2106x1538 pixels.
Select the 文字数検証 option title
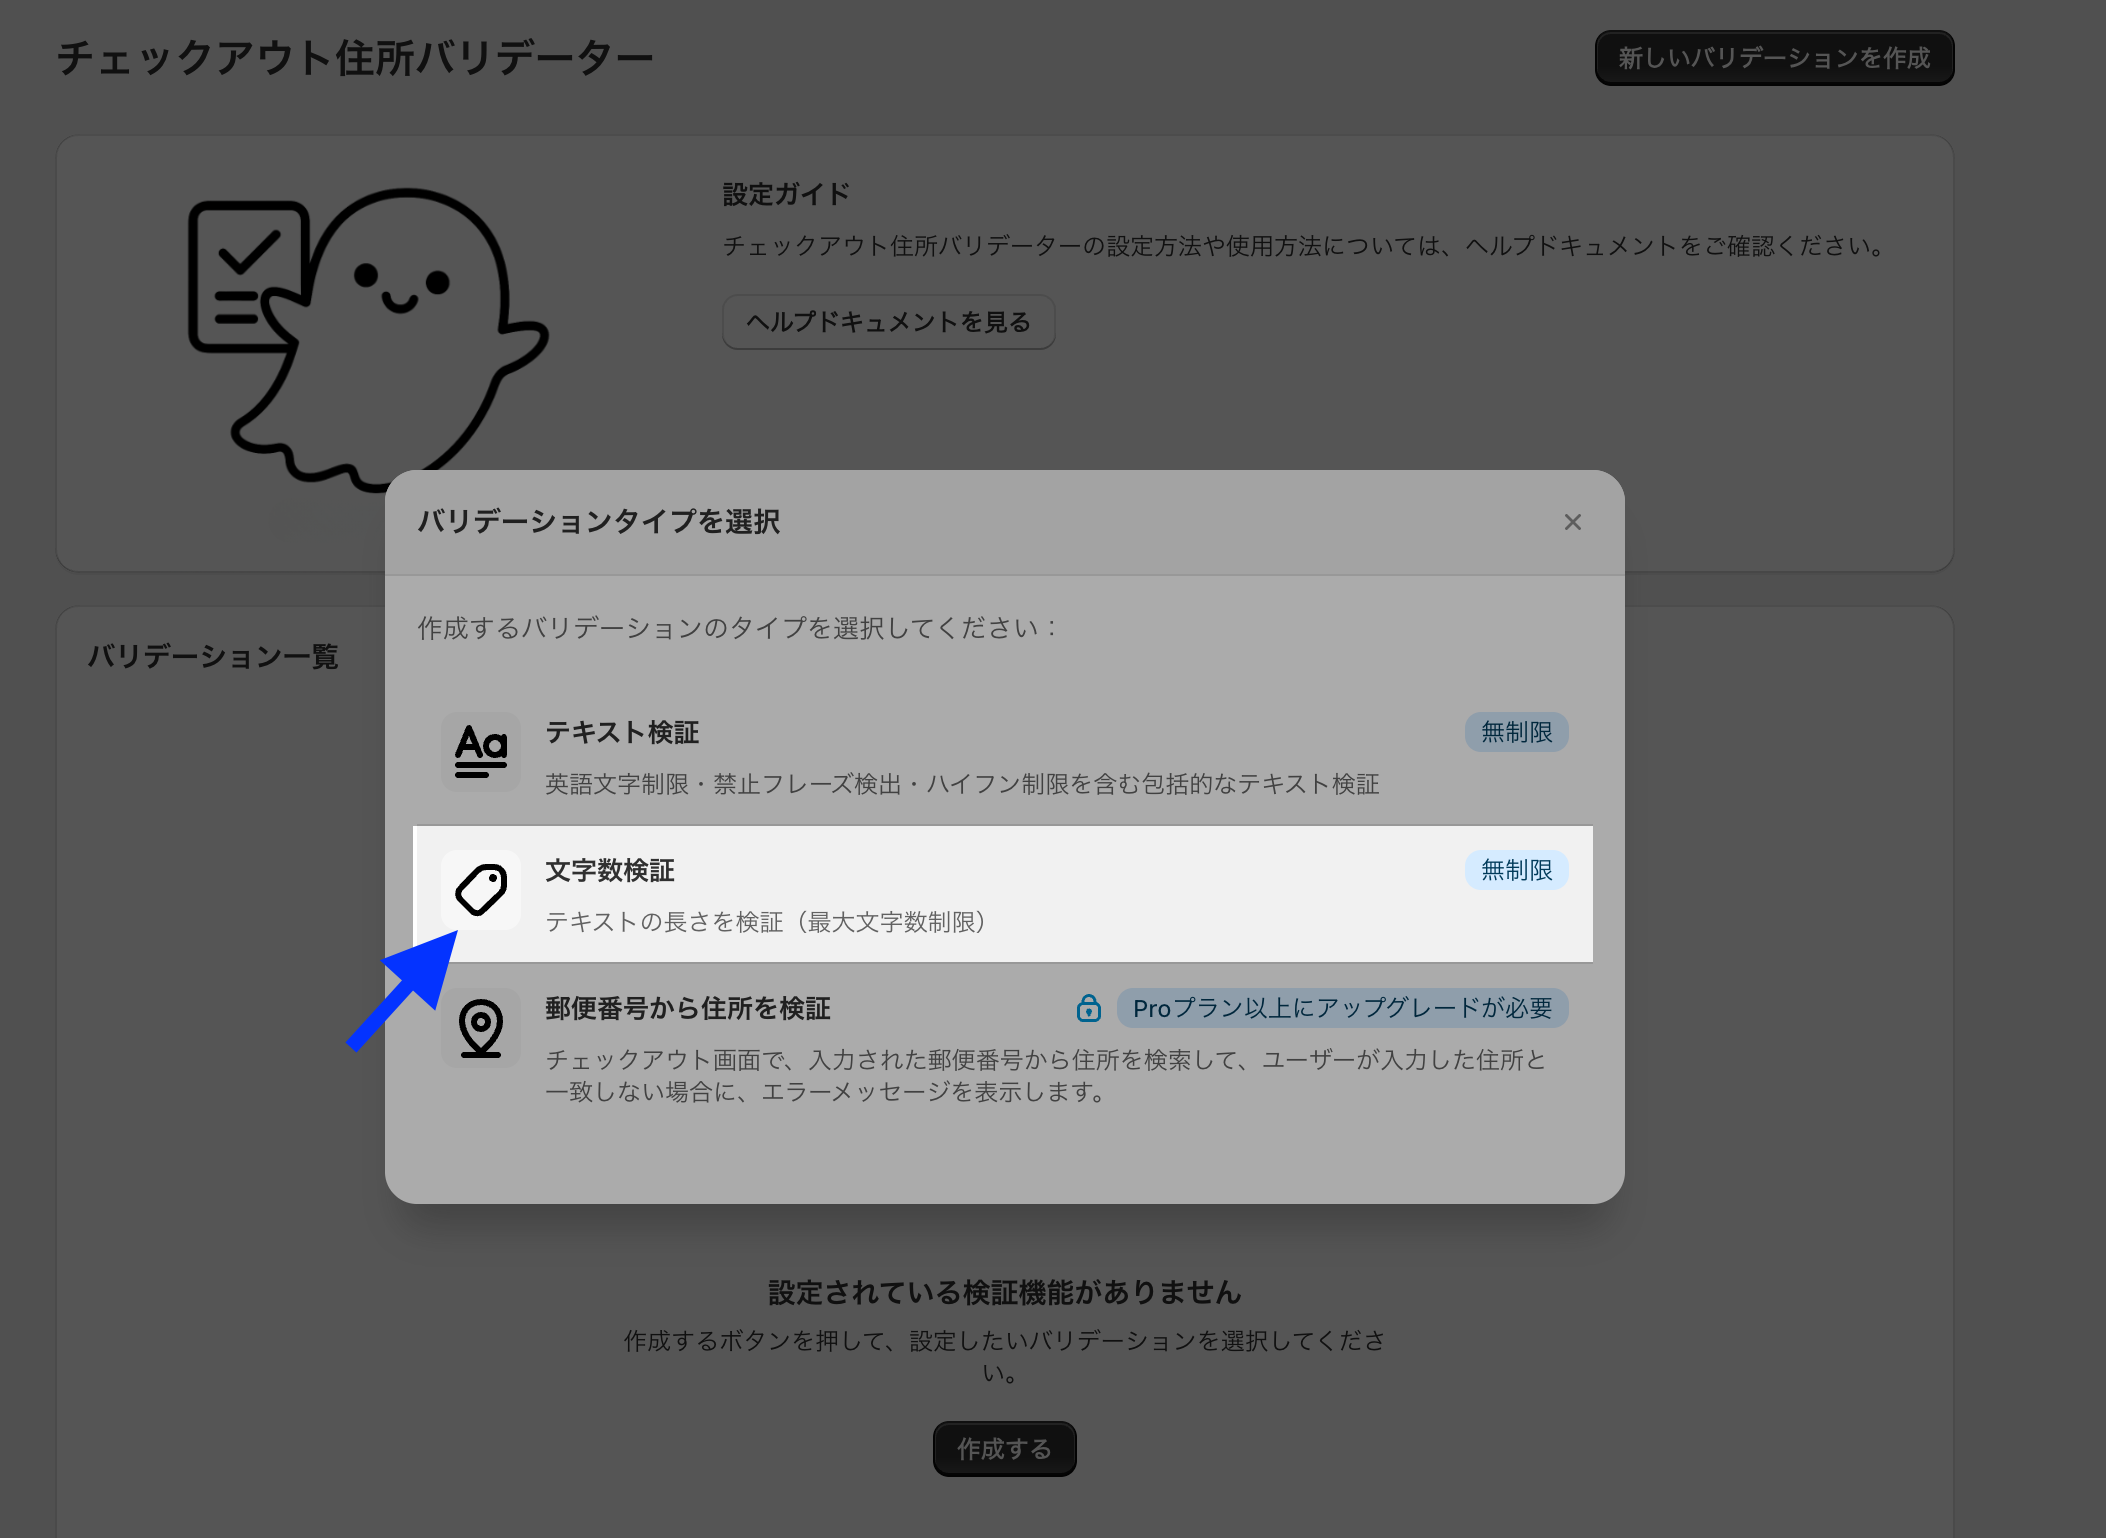(610, 870)
